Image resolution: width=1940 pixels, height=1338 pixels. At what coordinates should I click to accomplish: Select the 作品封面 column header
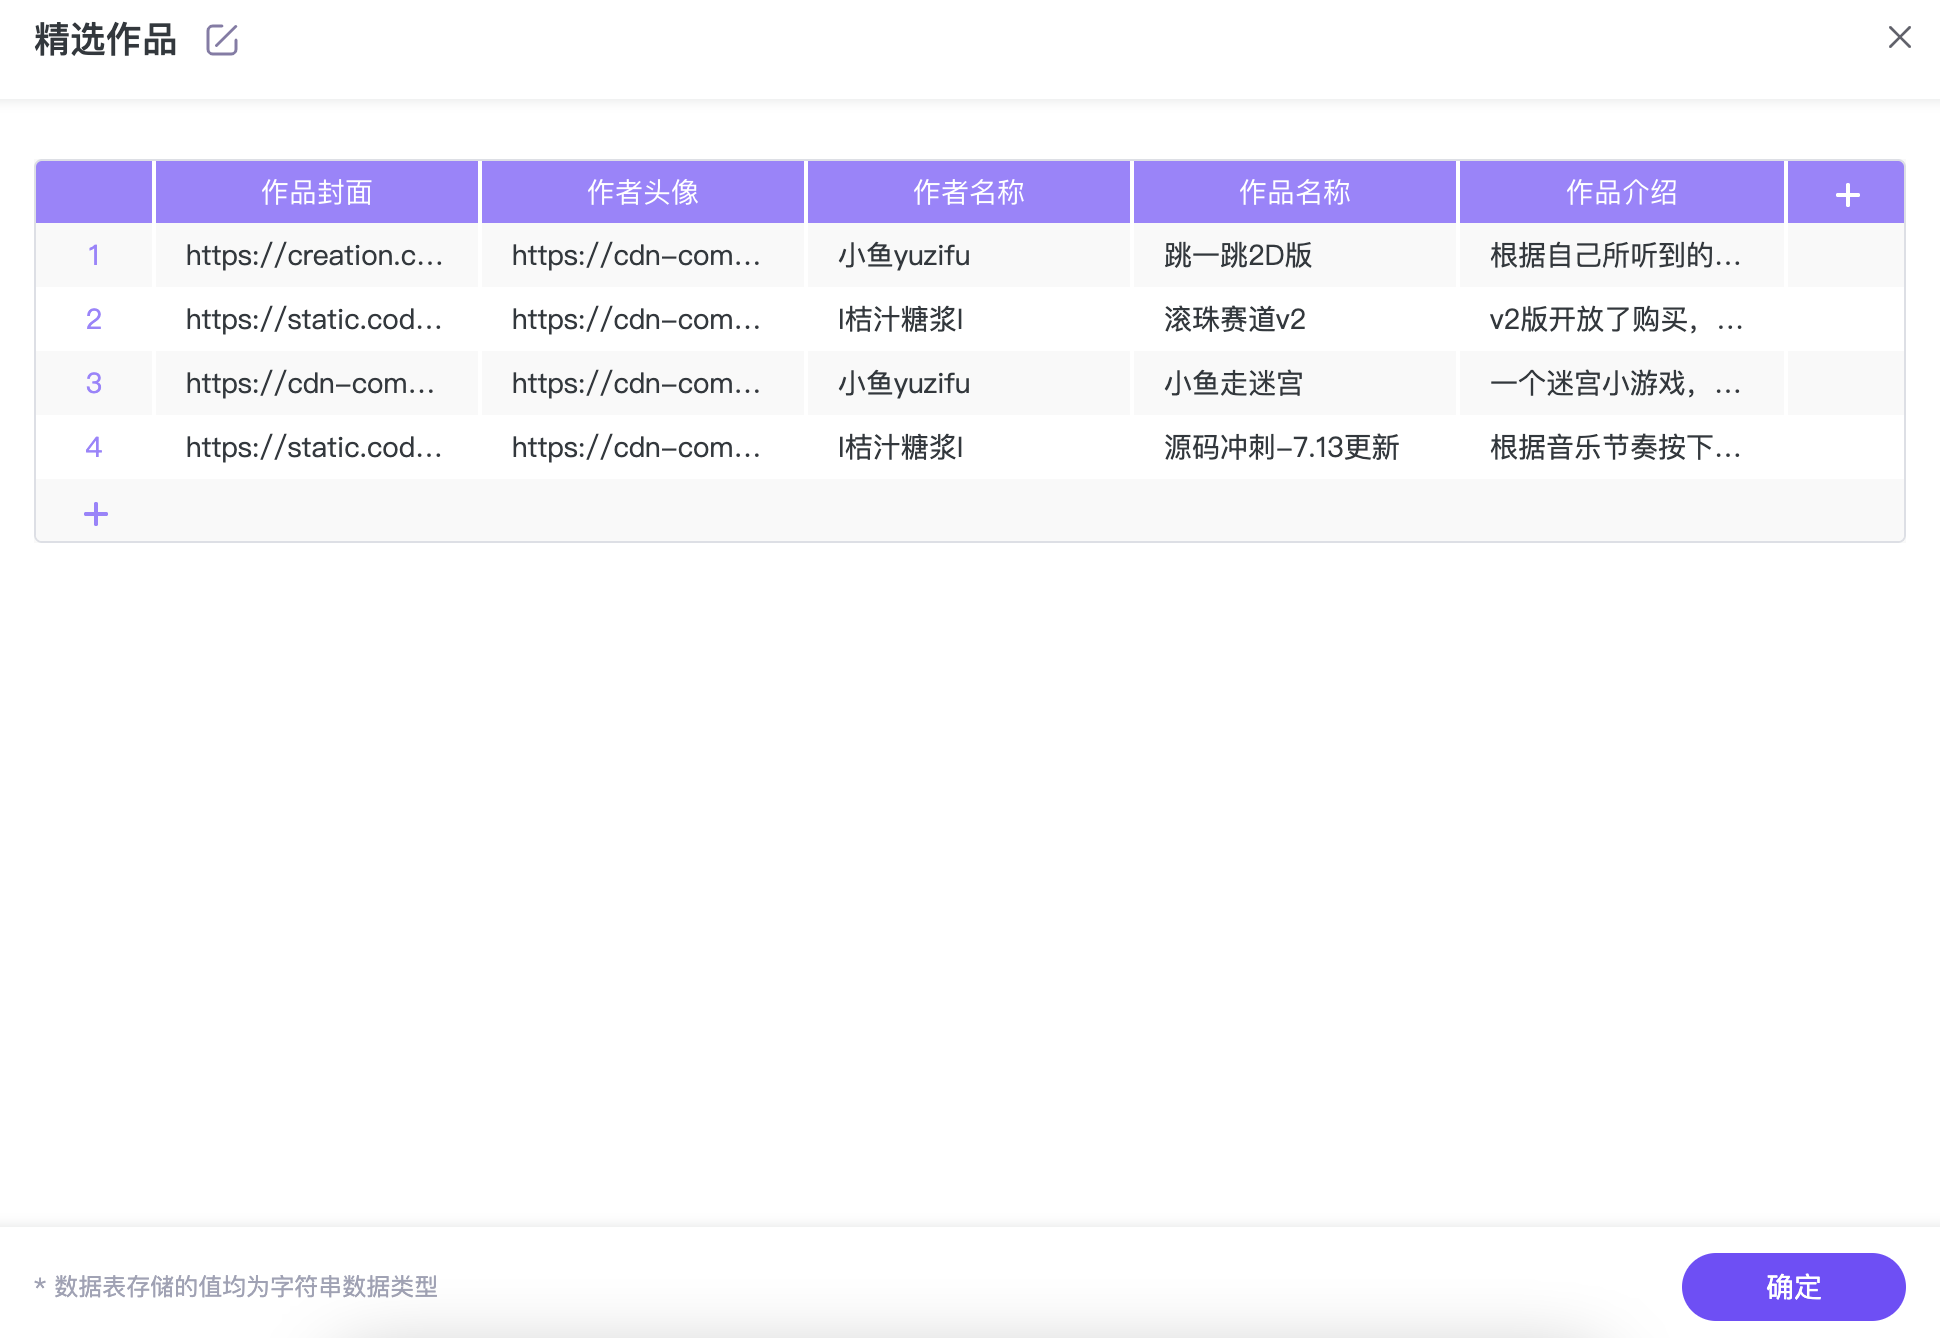point(316,193)
